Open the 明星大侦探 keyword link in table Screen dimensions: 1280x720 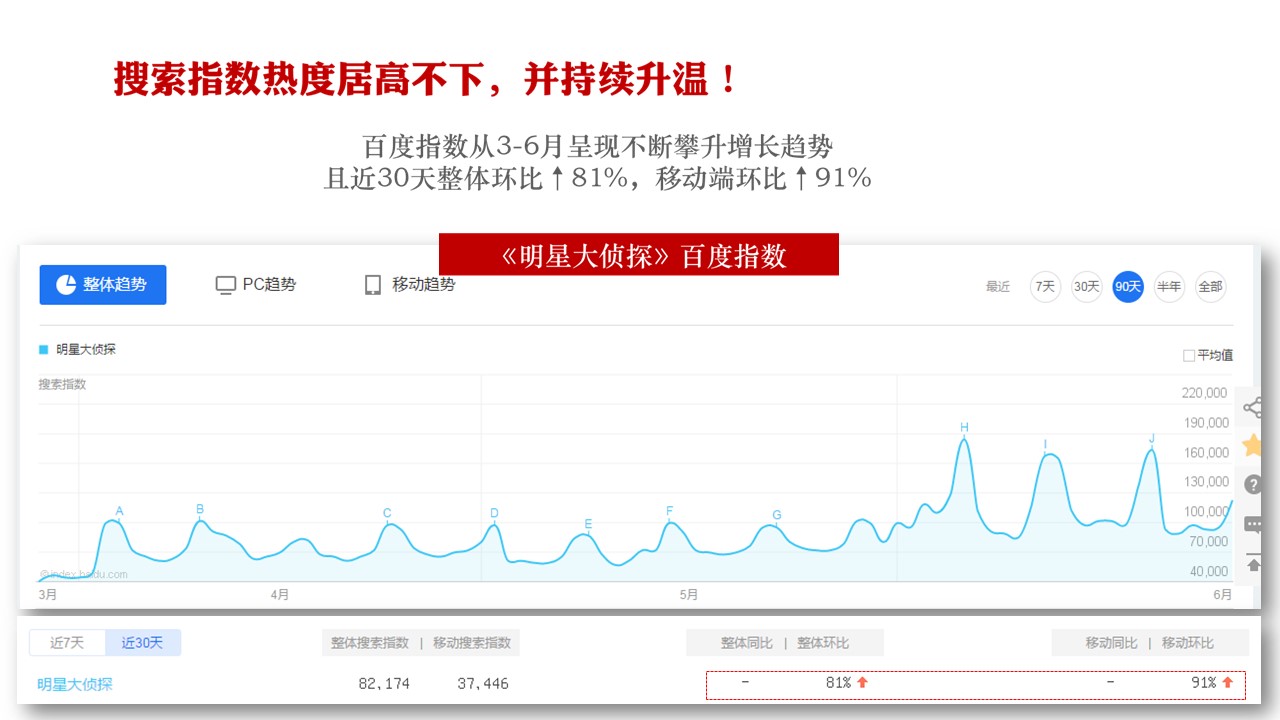[x=75, y=685]
